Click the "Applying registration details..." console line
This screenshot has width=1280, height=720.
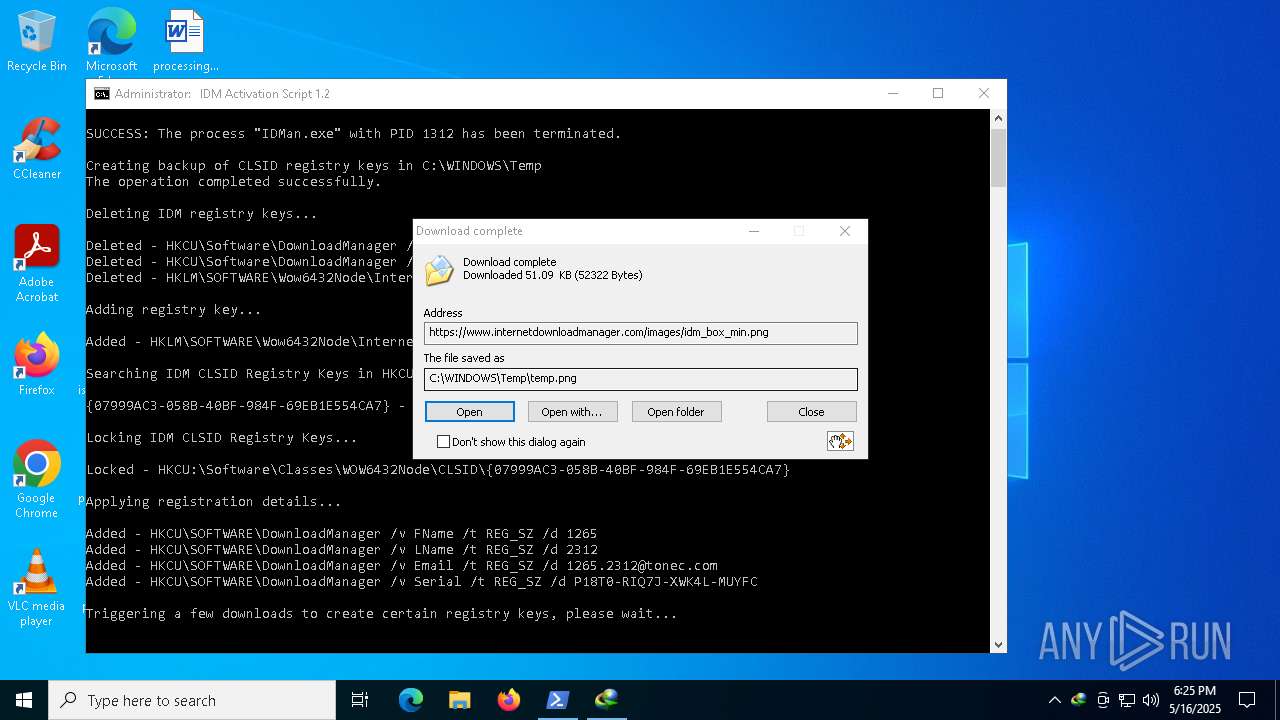214,502
